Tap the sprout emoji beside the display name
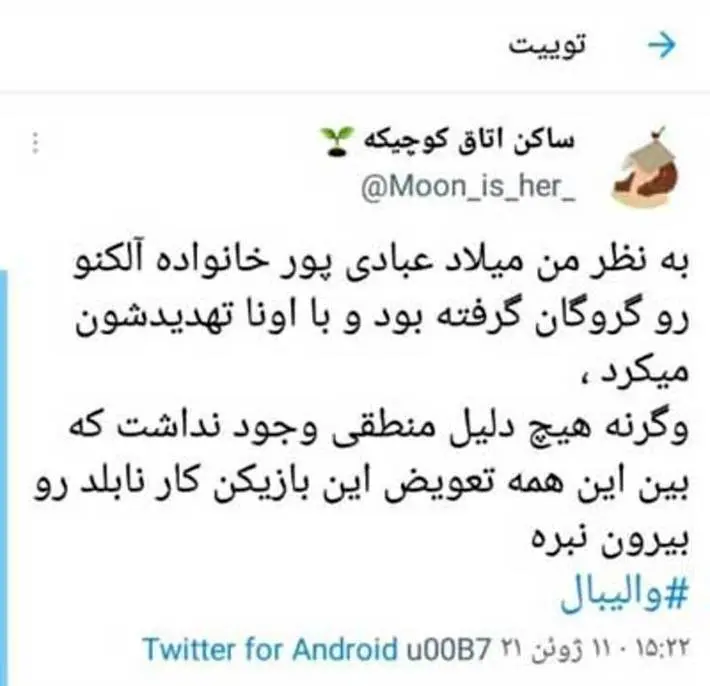Screen dimensions: 710x686 coord(337,141)
